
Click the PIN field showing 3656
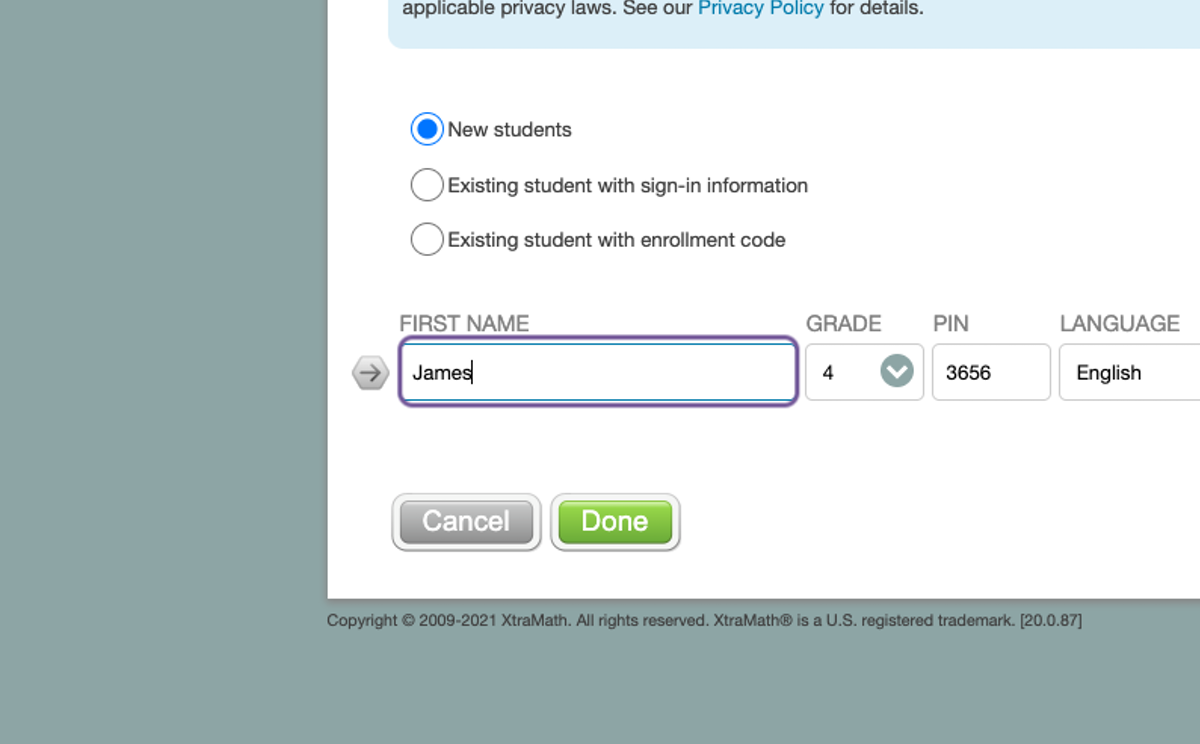point(990,372)
